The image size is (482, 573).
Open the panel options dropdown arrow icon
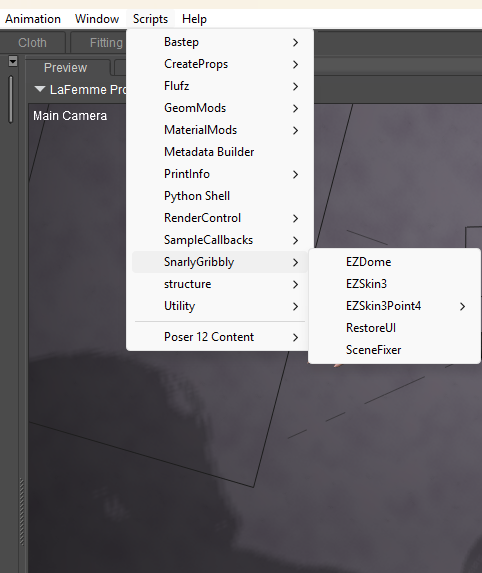coord(13,61)
